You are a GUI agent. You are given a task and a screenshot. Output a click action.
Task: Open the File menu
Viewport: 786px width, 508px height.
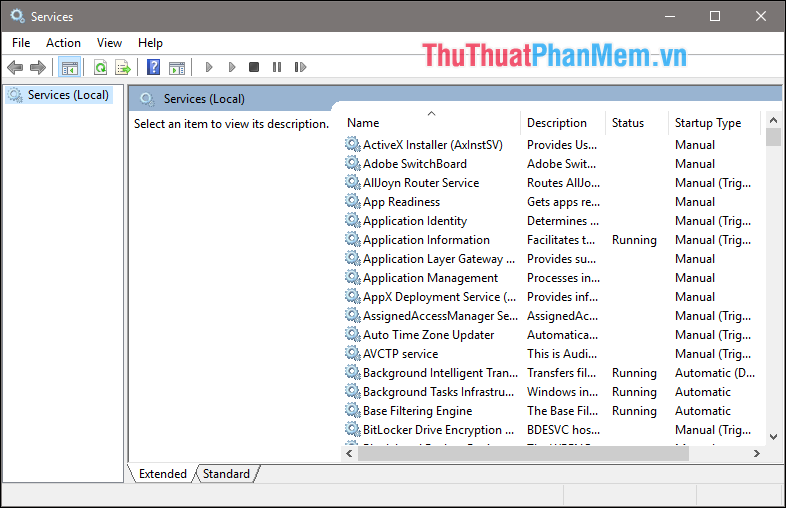(21, 43)
